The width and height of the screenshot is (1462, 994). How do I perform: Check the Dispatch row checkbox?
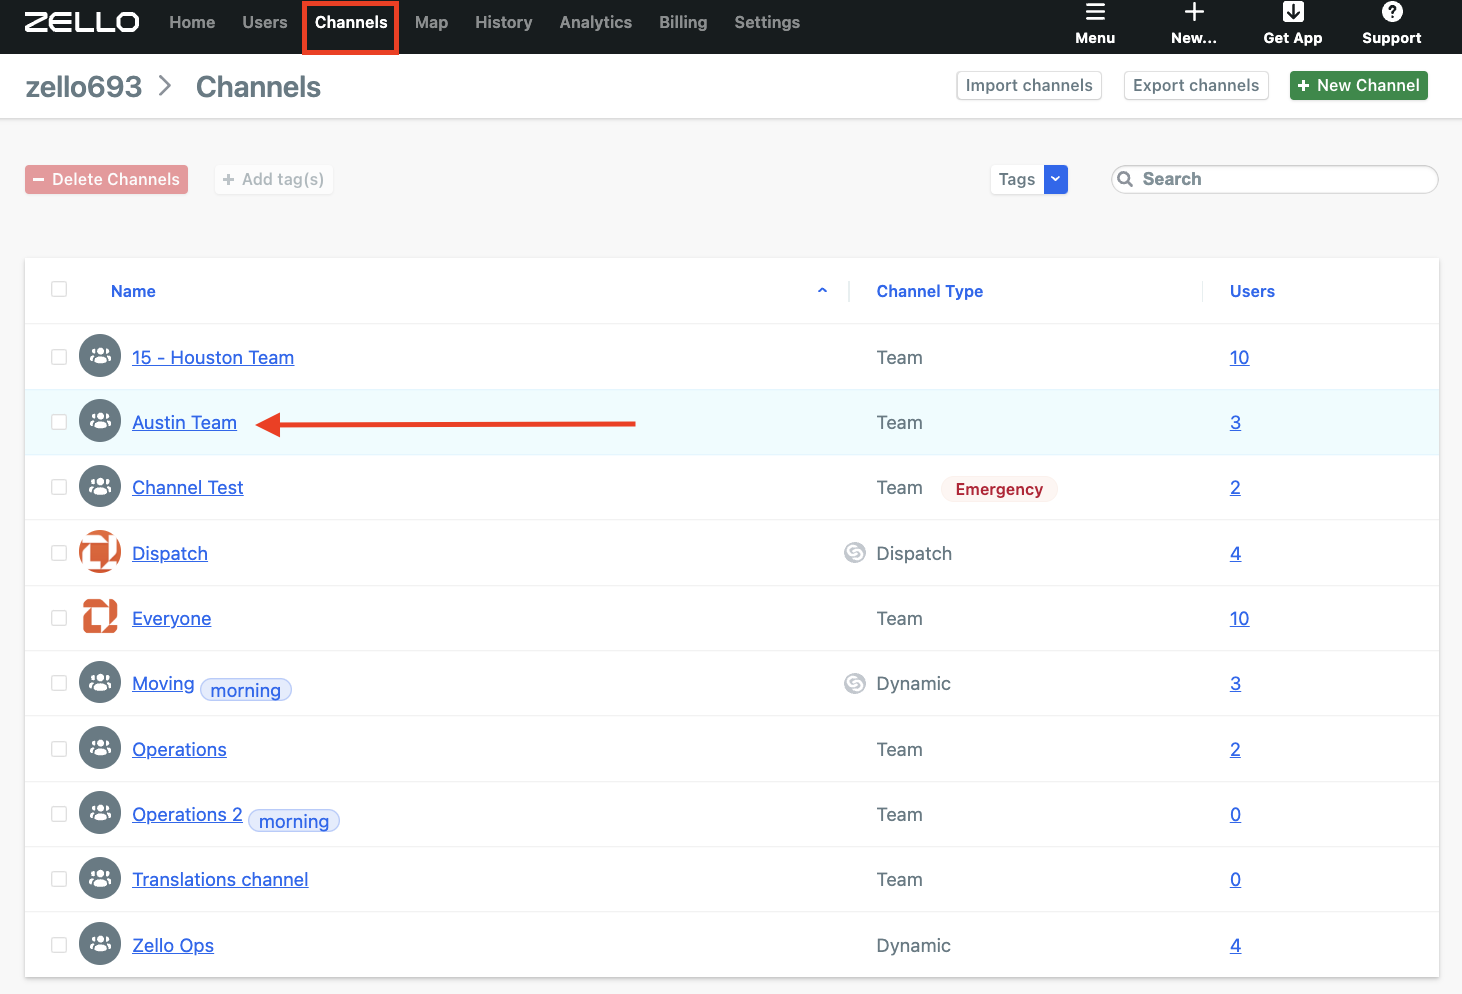coord(59,553)
